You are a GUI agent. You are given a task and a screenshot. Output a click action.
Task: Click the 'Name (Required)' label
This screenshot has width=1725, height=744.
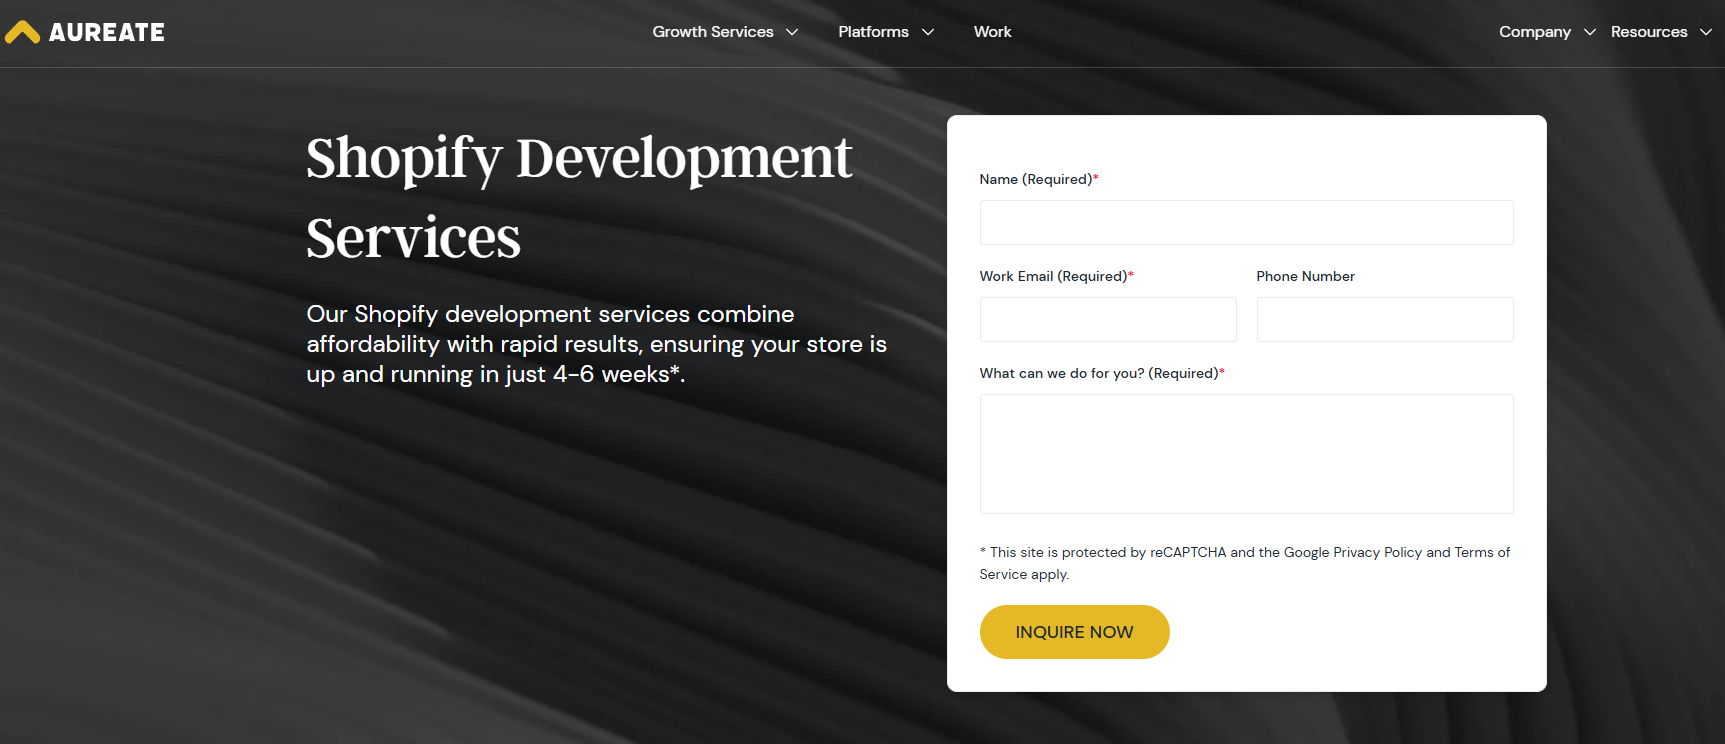point(1039,179)
